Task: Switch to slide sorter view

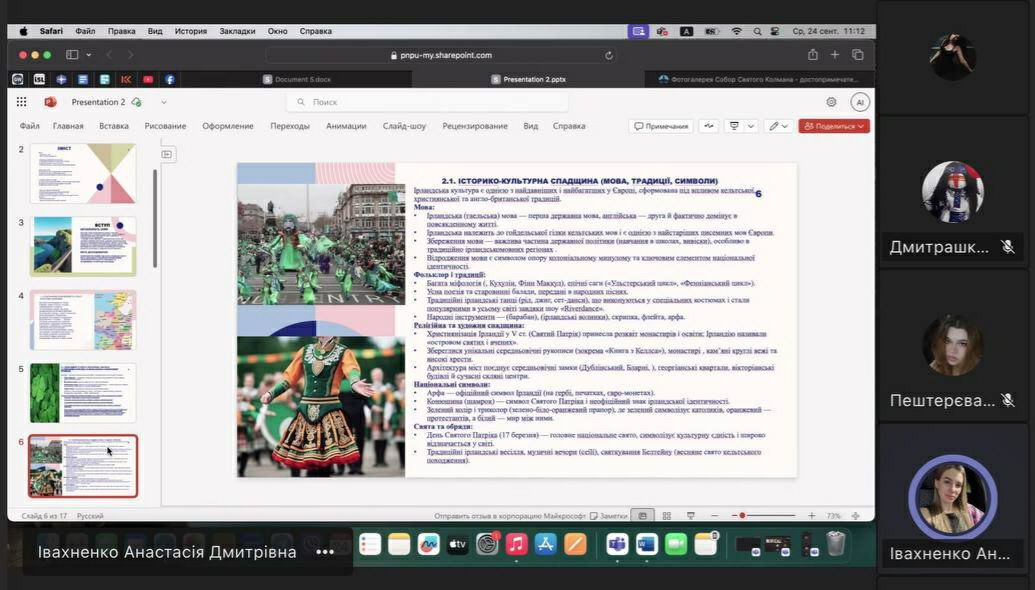Action: pyautogui.click(x=667, y=516)
